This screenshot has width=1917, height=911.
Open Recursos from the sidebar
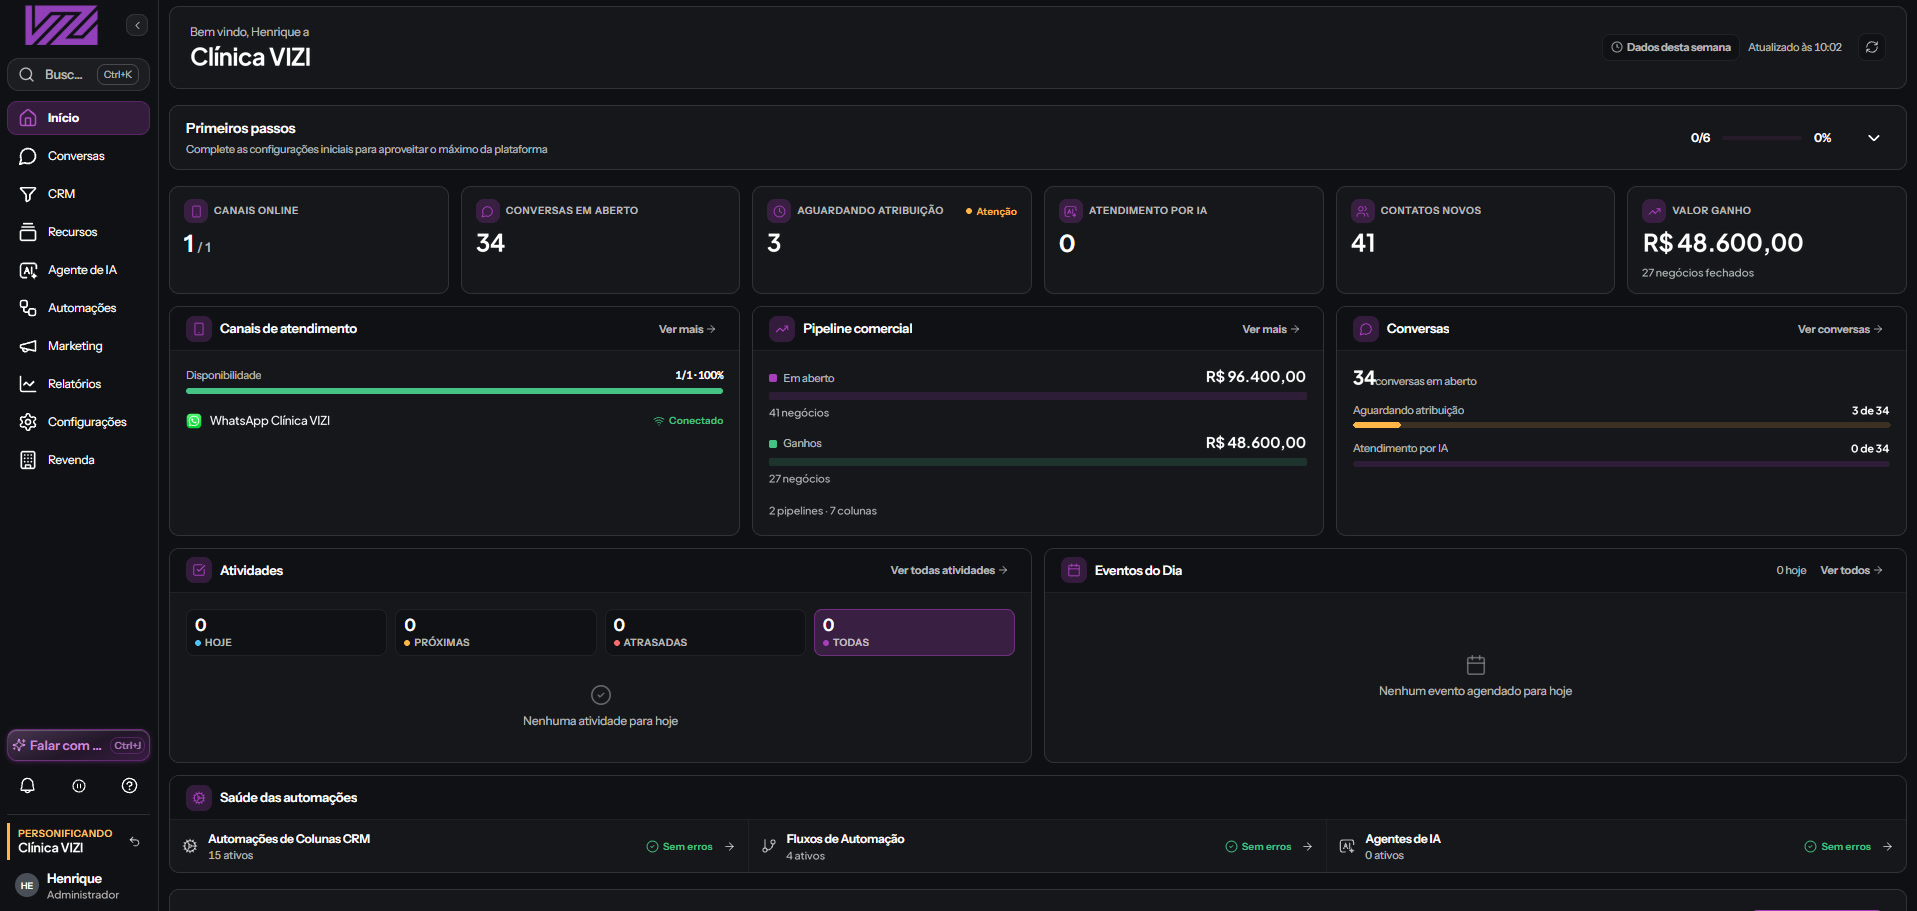click(78, 232)
